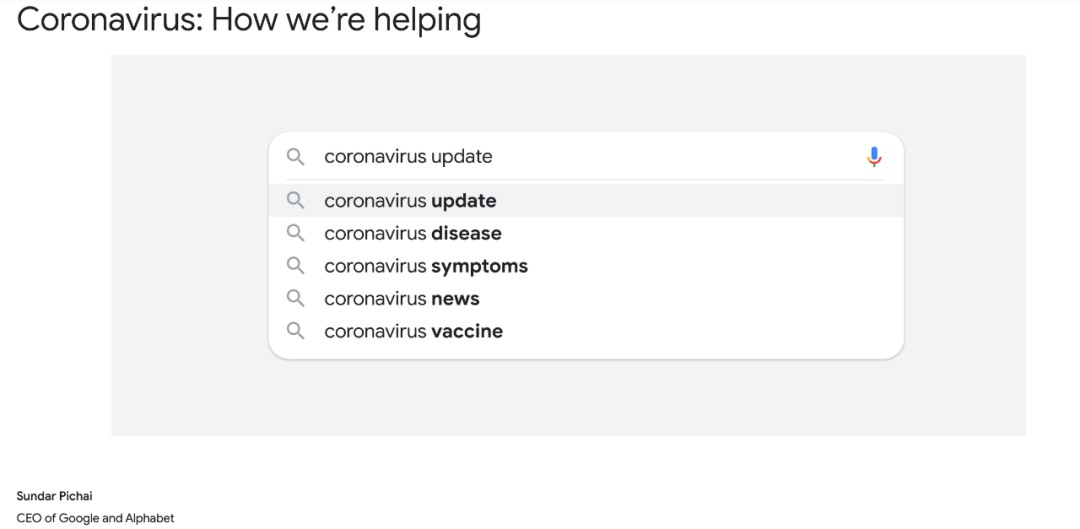Click the gray hero banner below the suggestions

568,398
